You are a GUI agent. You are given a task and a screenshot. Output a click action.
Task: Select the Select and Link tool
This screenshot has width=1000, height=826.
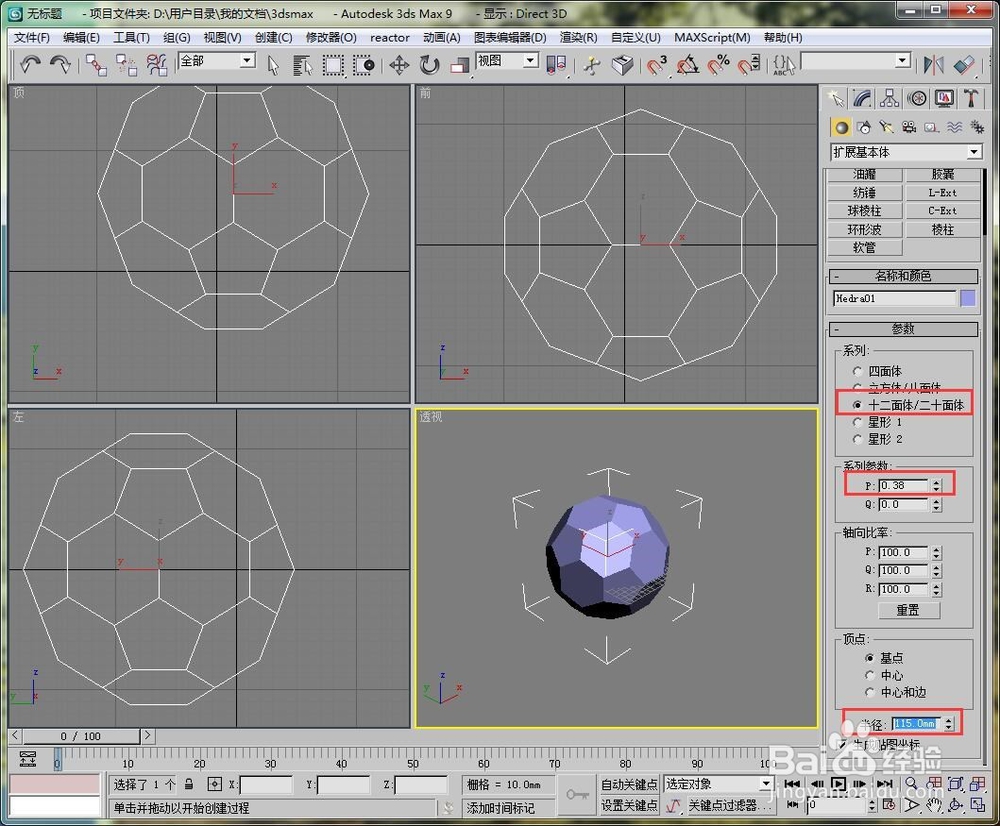tap(96, 65)
